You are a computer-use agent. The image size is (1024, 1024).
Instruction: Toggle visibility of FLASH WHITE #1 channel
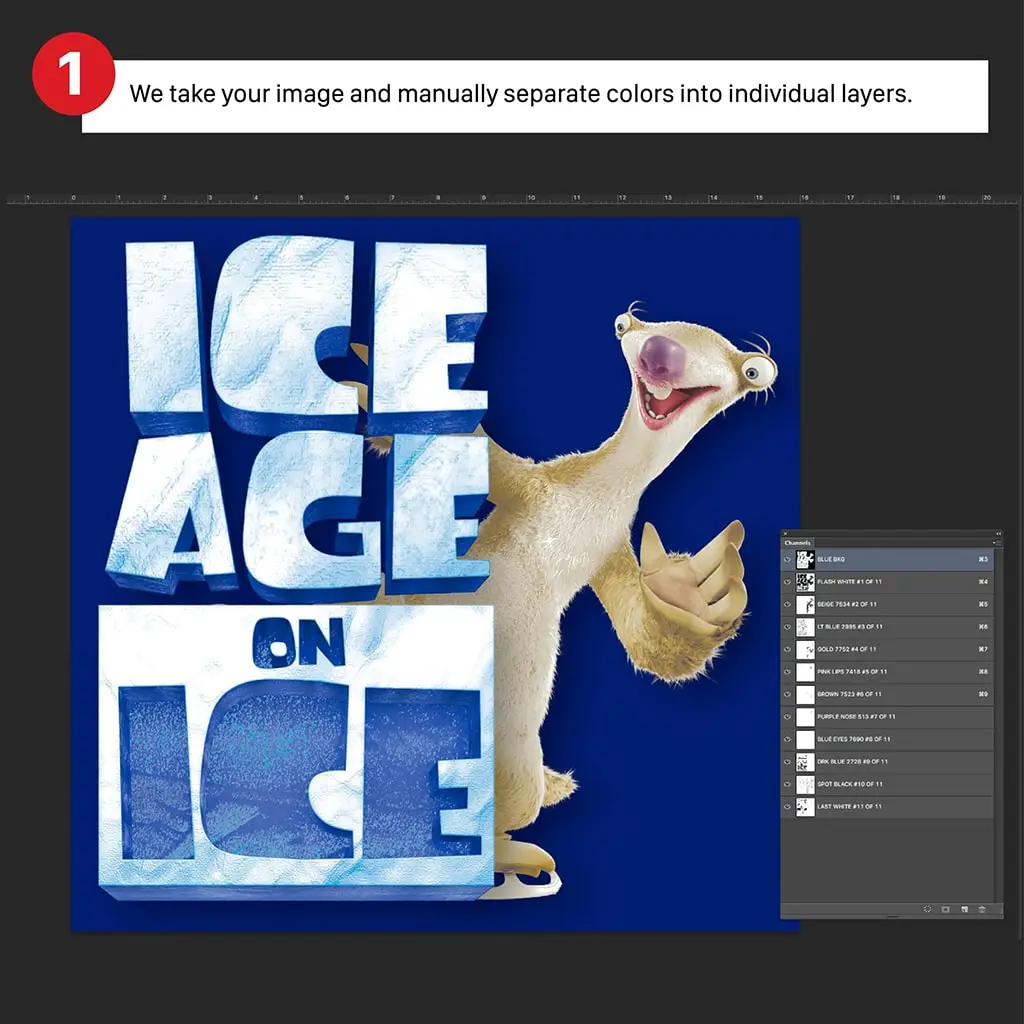point(788,582)
